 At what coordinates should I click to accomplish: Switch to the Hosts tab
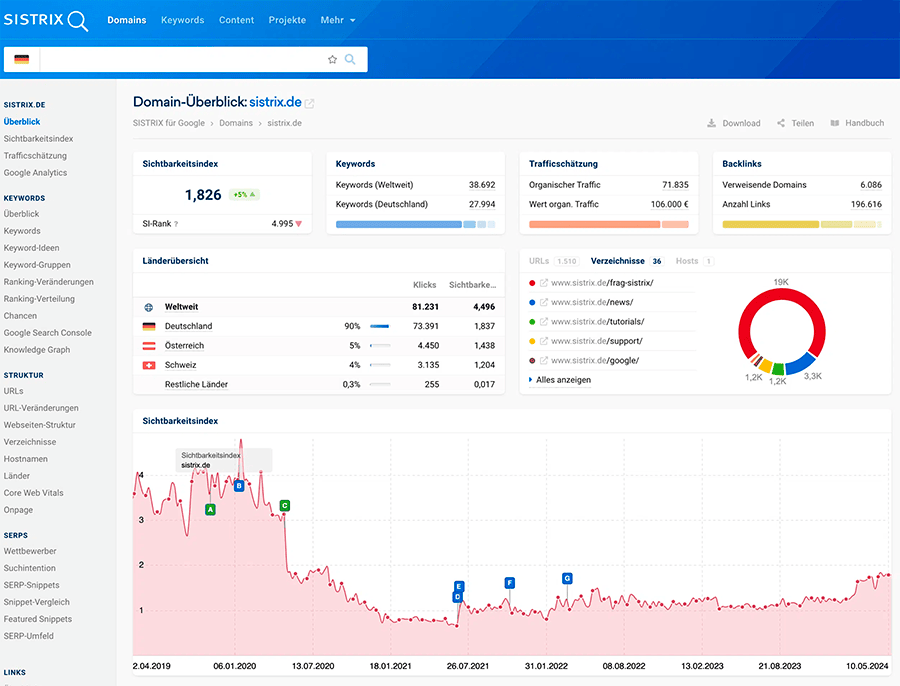(687, 261)
